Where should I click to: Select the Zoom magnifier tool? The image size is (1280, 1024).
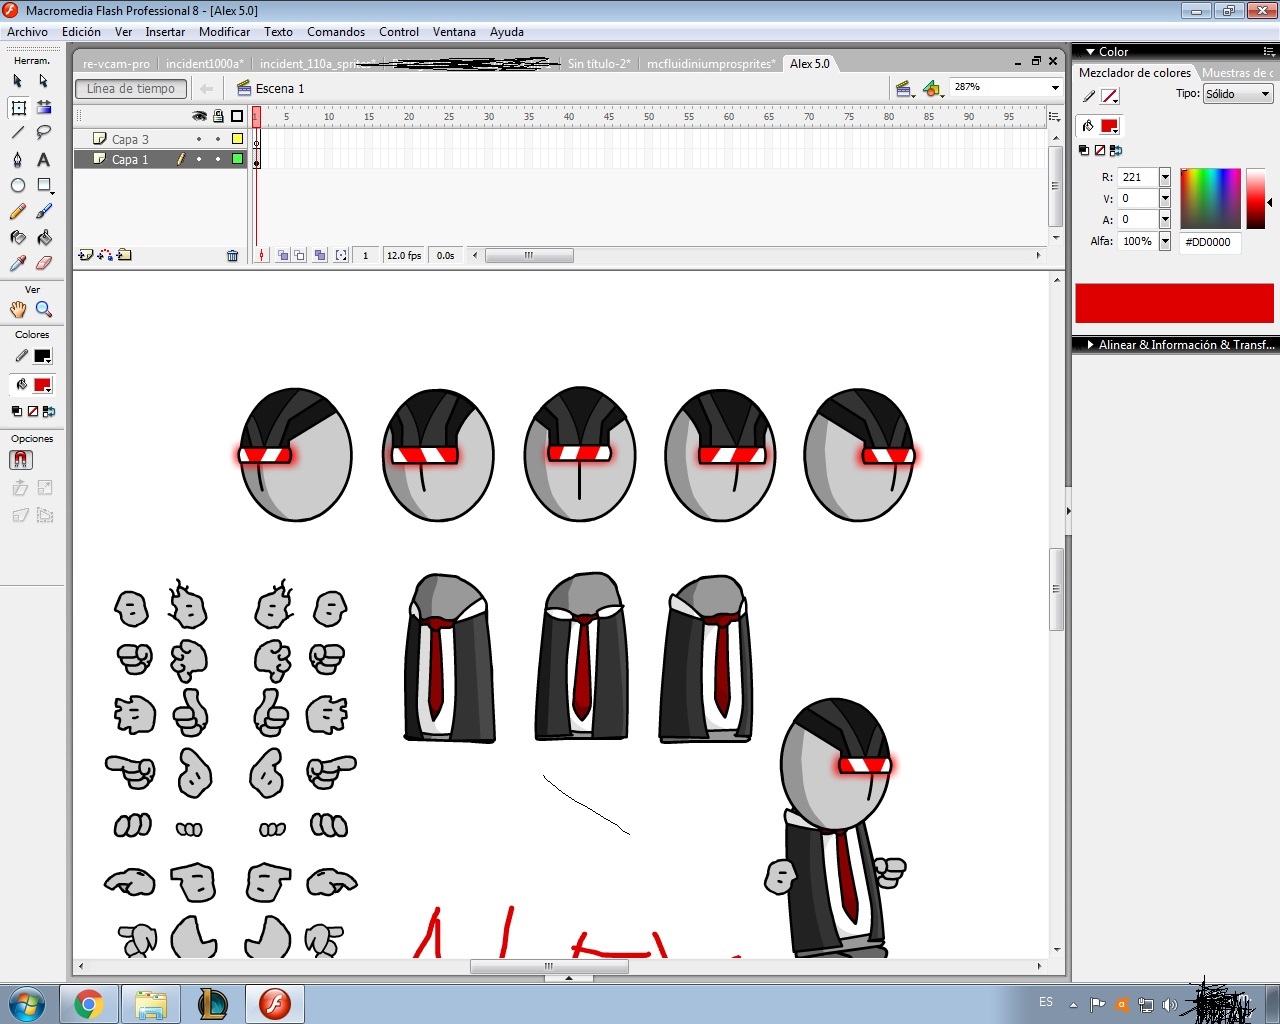point(44,309)
